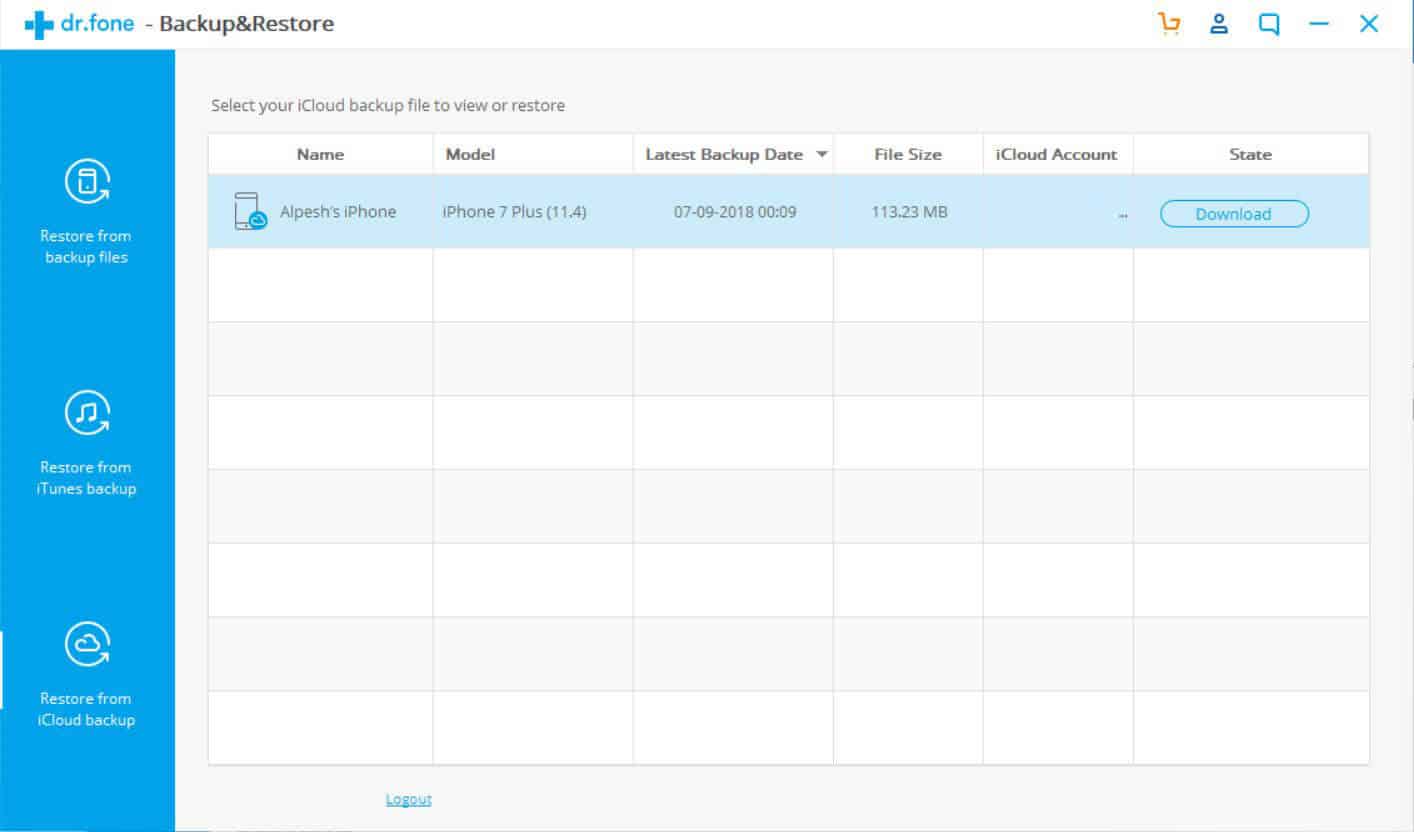
Task: Select 'Restore from backup files' label
Action: point(86,247)
